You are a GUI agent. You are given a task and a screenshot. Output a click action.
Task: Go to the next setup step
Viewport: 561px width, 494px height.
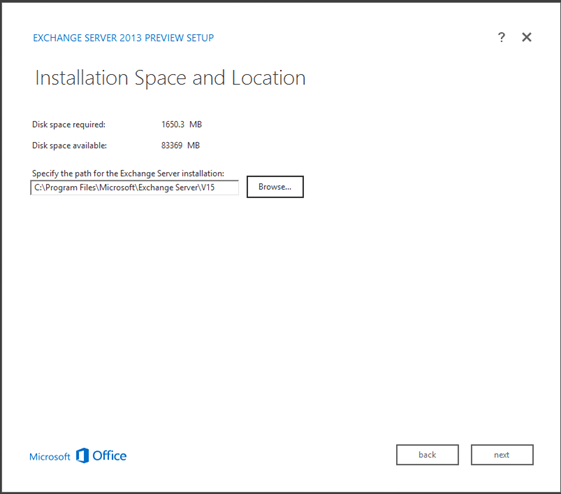tap(502, 455)
